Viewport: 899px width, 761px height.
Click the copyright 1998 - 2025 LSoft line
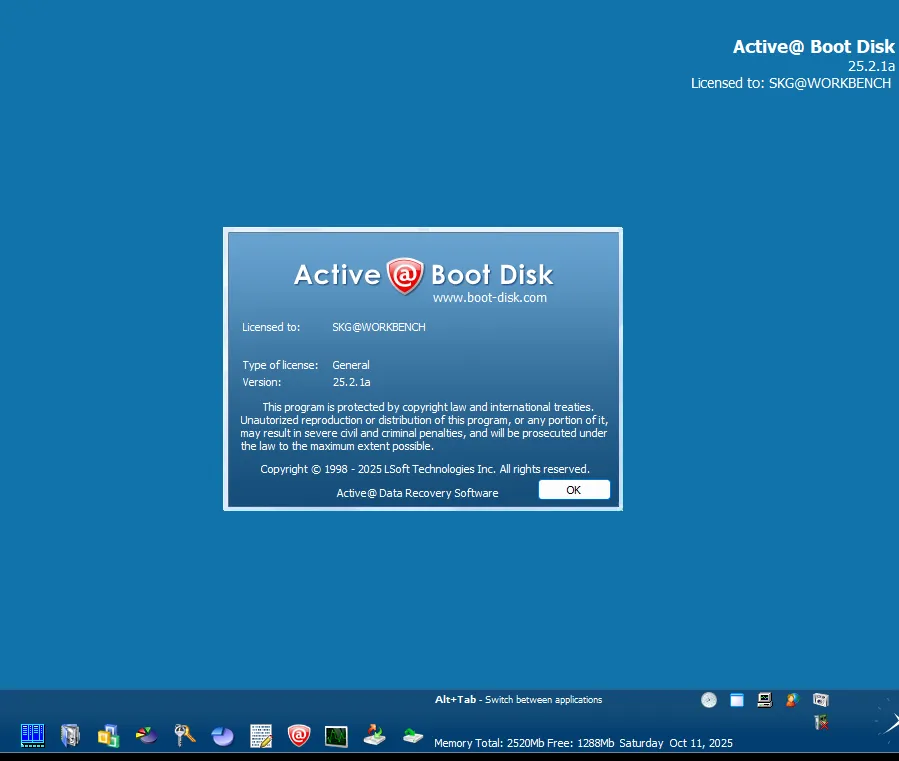(425, 469)
